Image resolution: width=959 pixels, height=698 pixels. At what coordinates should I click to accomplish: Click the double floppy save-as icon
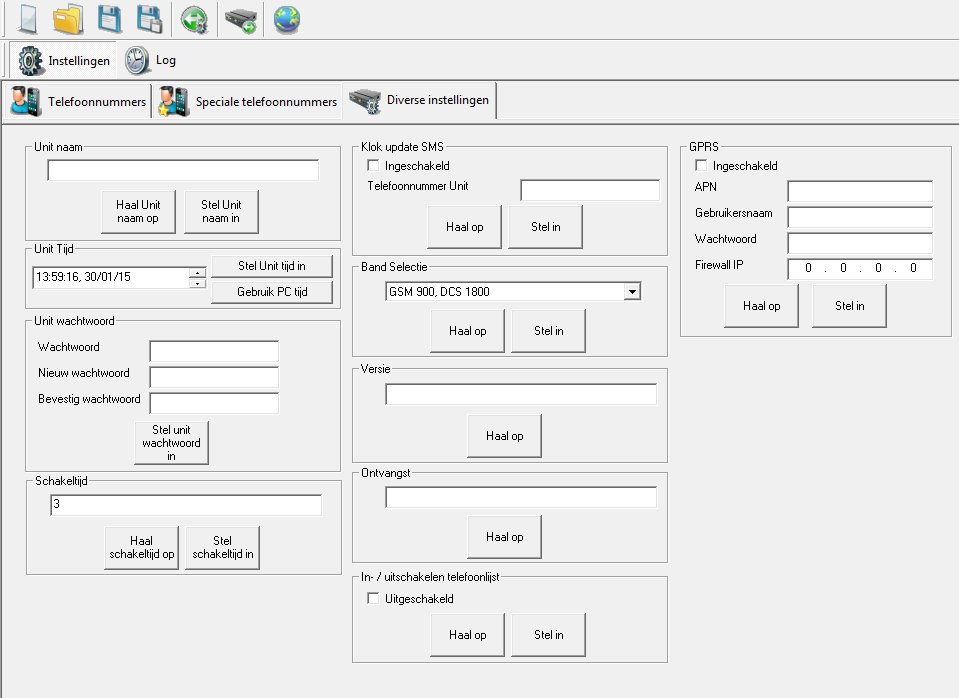point(150,19)
